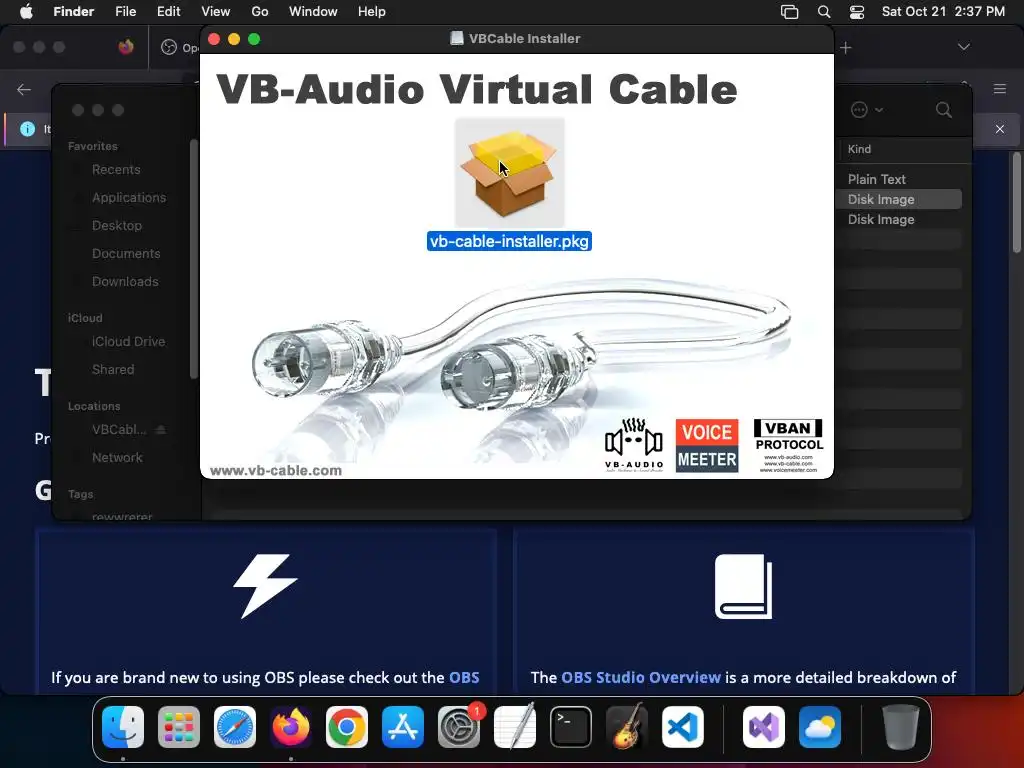Click the VB-Audio speaker logo

pyautogui.click(x=633, y=445)
